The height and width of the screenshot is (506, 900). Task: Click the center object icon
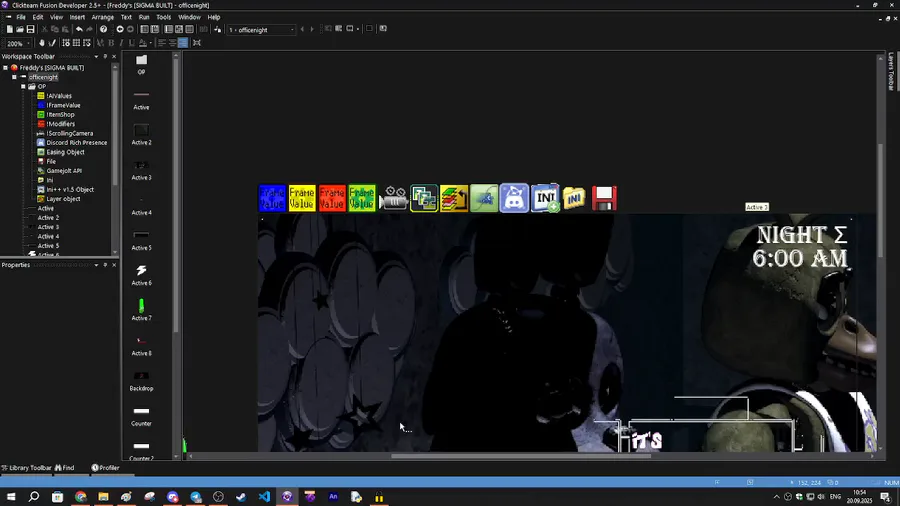click(x=197, y=43)
